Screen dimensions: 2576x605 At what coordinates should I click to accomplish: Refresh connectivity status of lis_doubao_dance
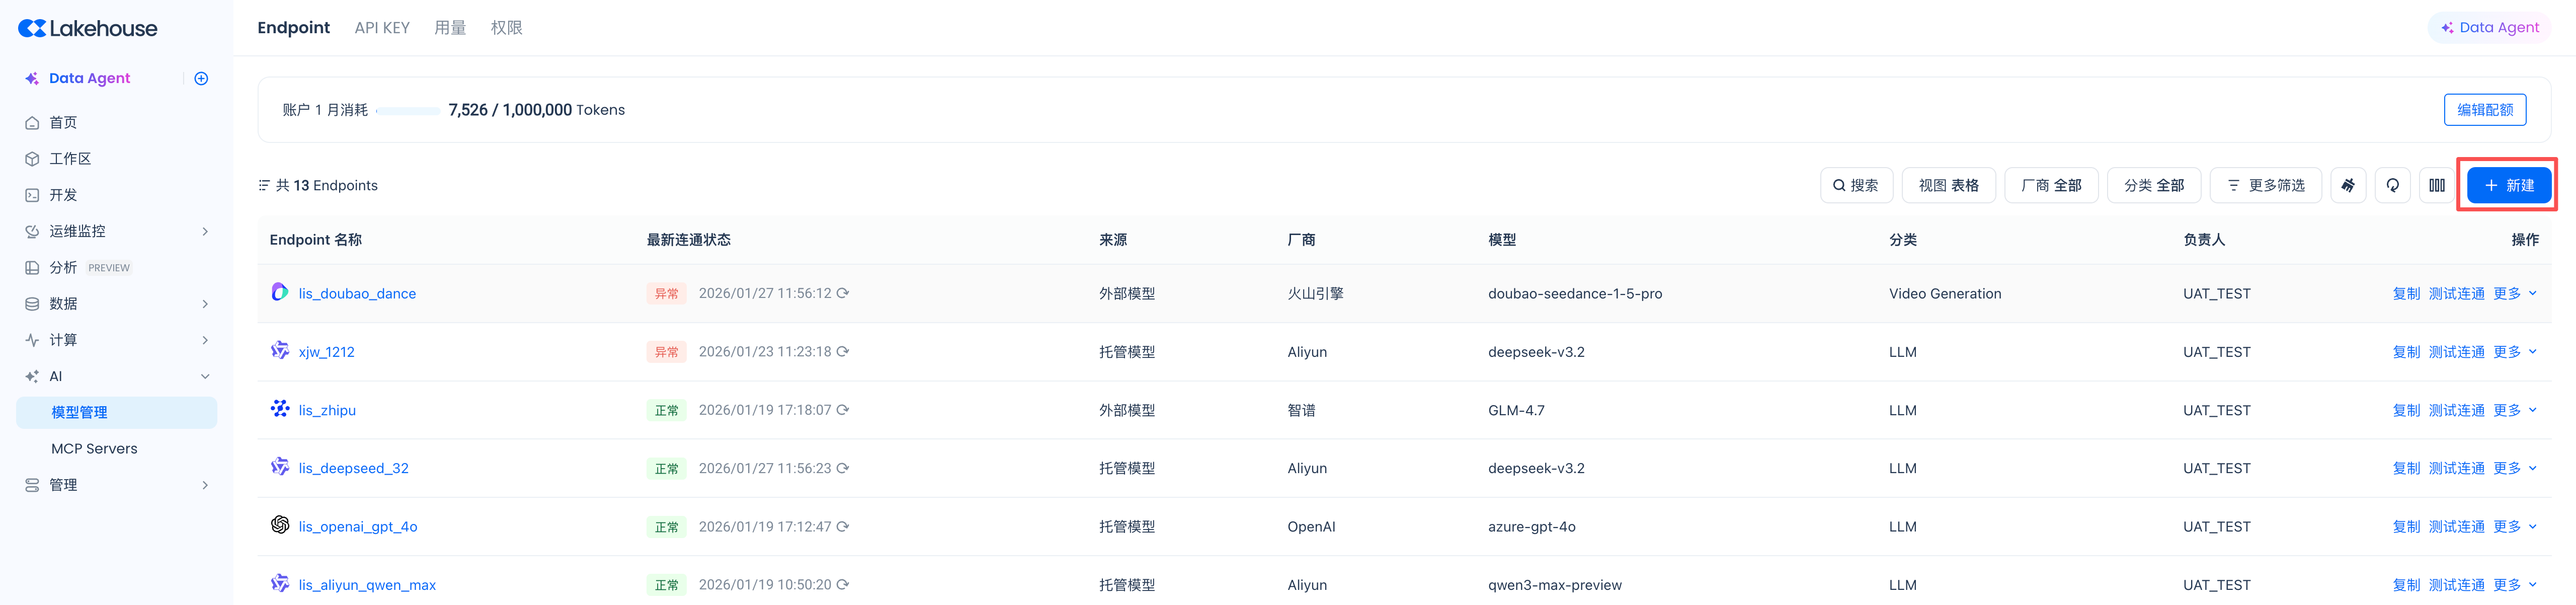click(x=843, y=293)
